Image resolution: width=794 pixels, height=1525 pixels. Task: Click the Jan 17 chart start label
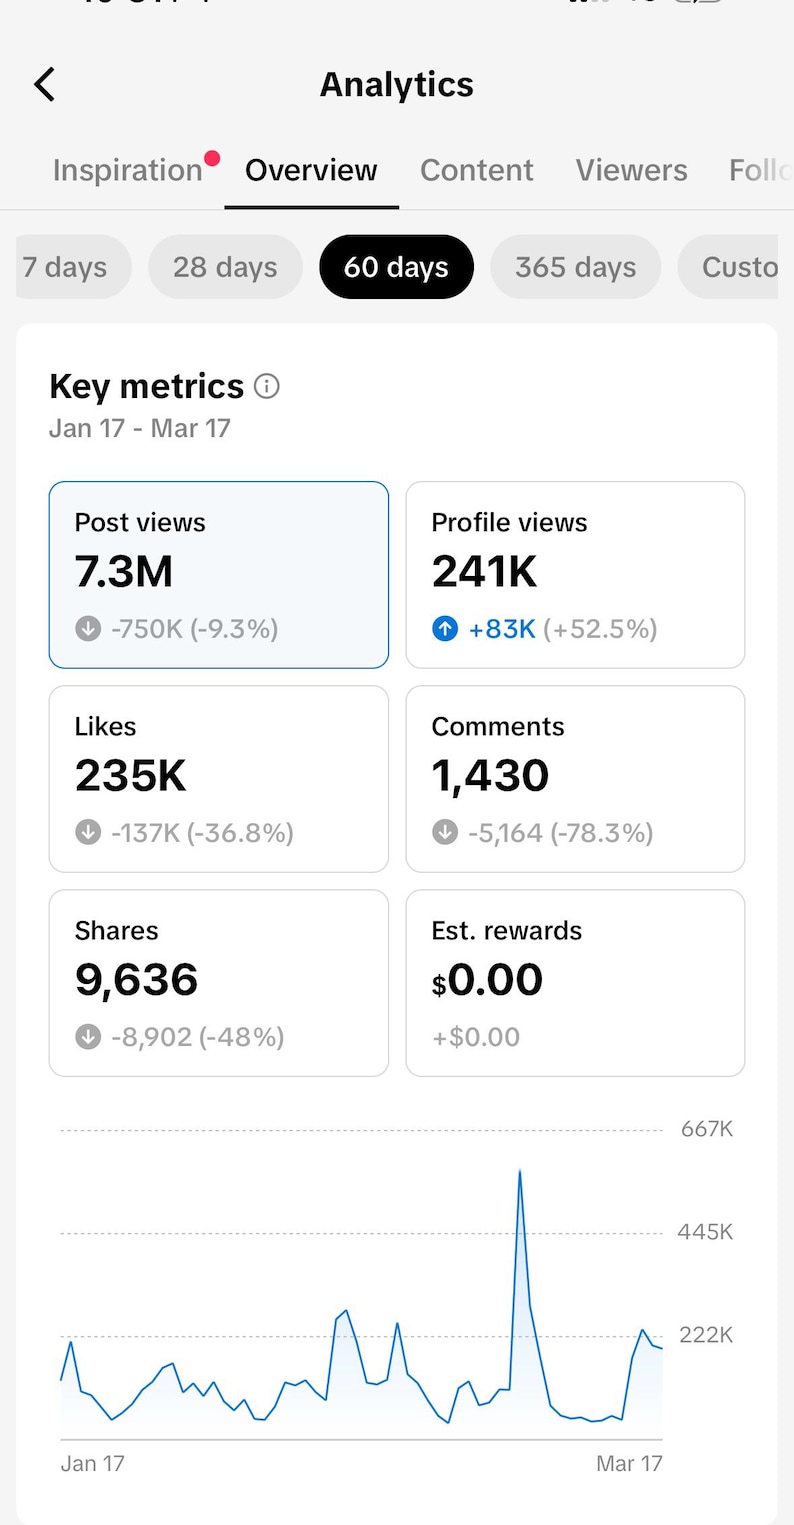[92, 1464]
